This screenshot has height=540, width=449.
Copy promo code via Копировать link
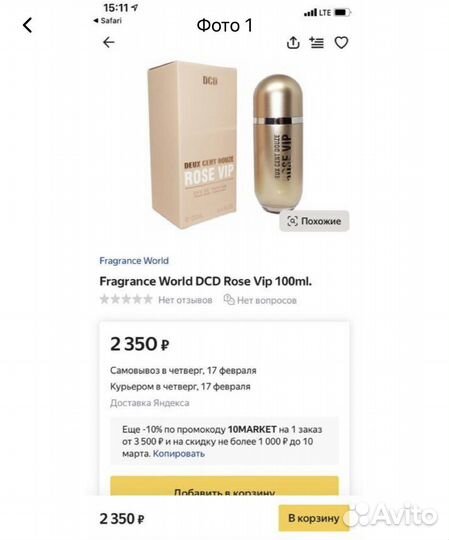click(179, 454)
